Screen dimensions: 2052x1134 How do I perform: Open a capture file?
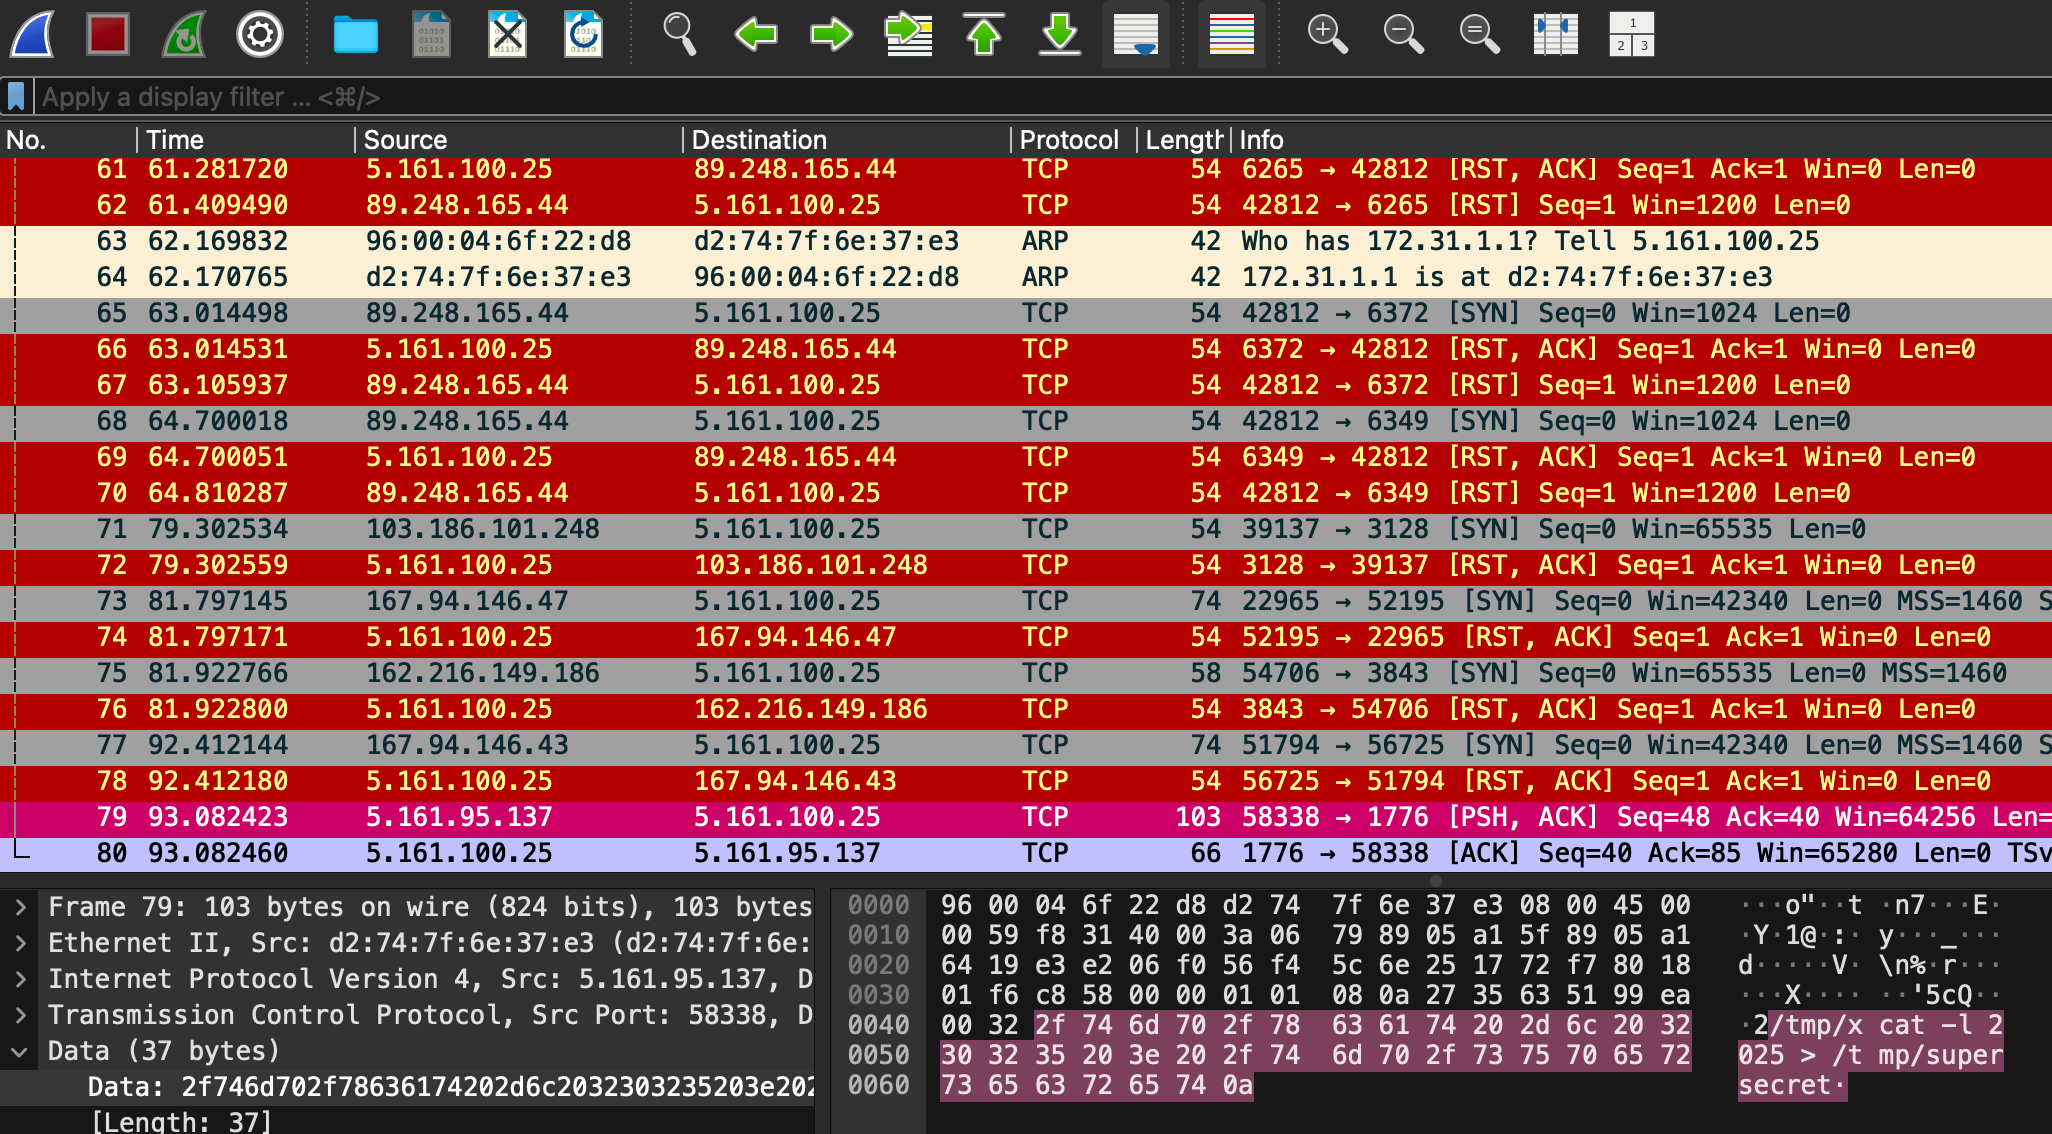pyautogui.click(x=355, y=35)
